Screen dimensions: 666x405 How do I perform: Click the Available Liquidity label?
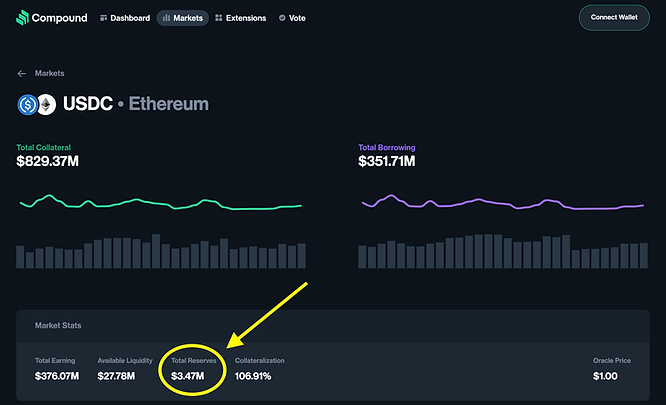pyautogui.click(x=125, y=360)
